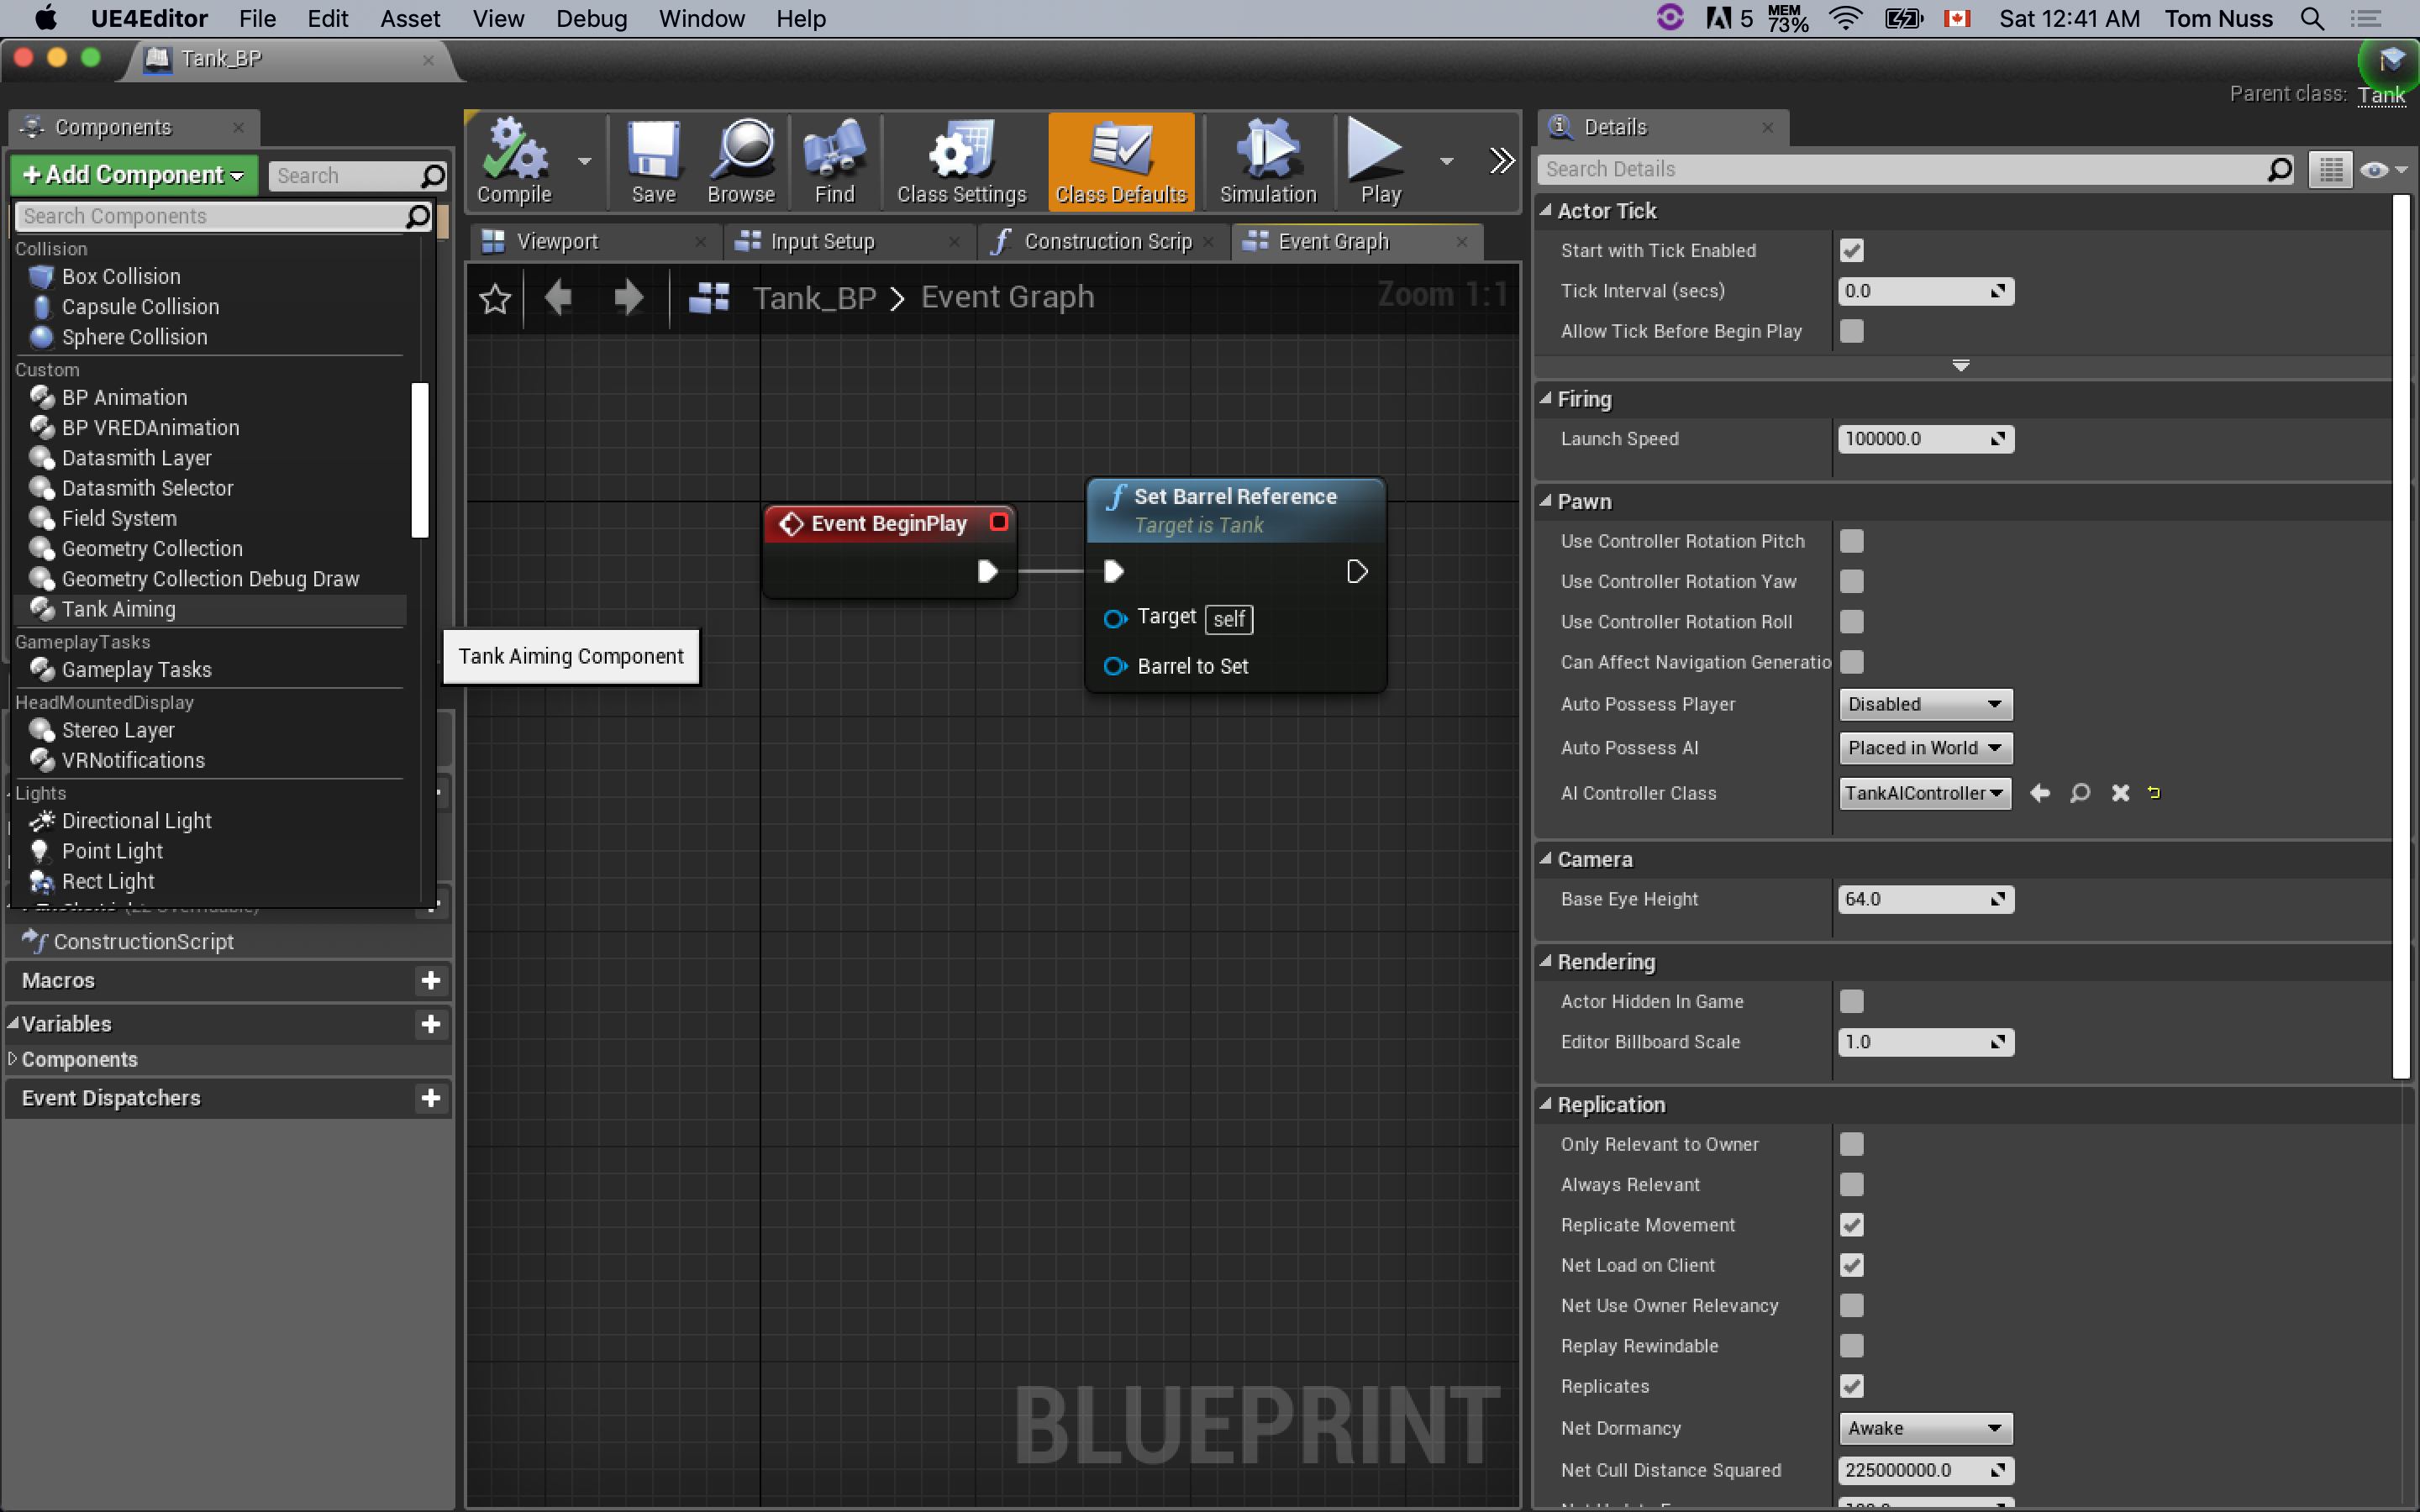The height and width of the screenshot is (1512, 2420).
Task: Open the Tank parent class link
Action: tap(2380, 94)
